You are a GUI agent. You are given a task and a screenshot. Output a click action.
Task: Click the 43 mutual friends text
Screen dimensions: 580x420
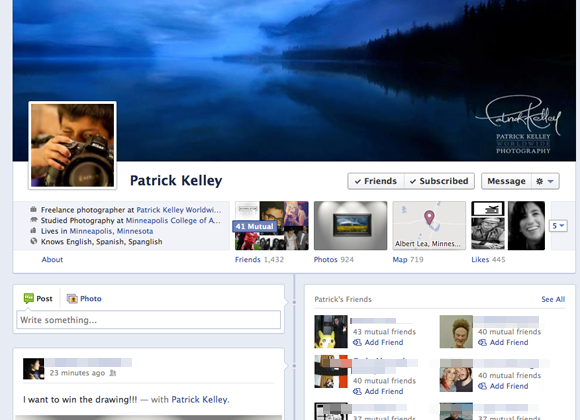384,332
